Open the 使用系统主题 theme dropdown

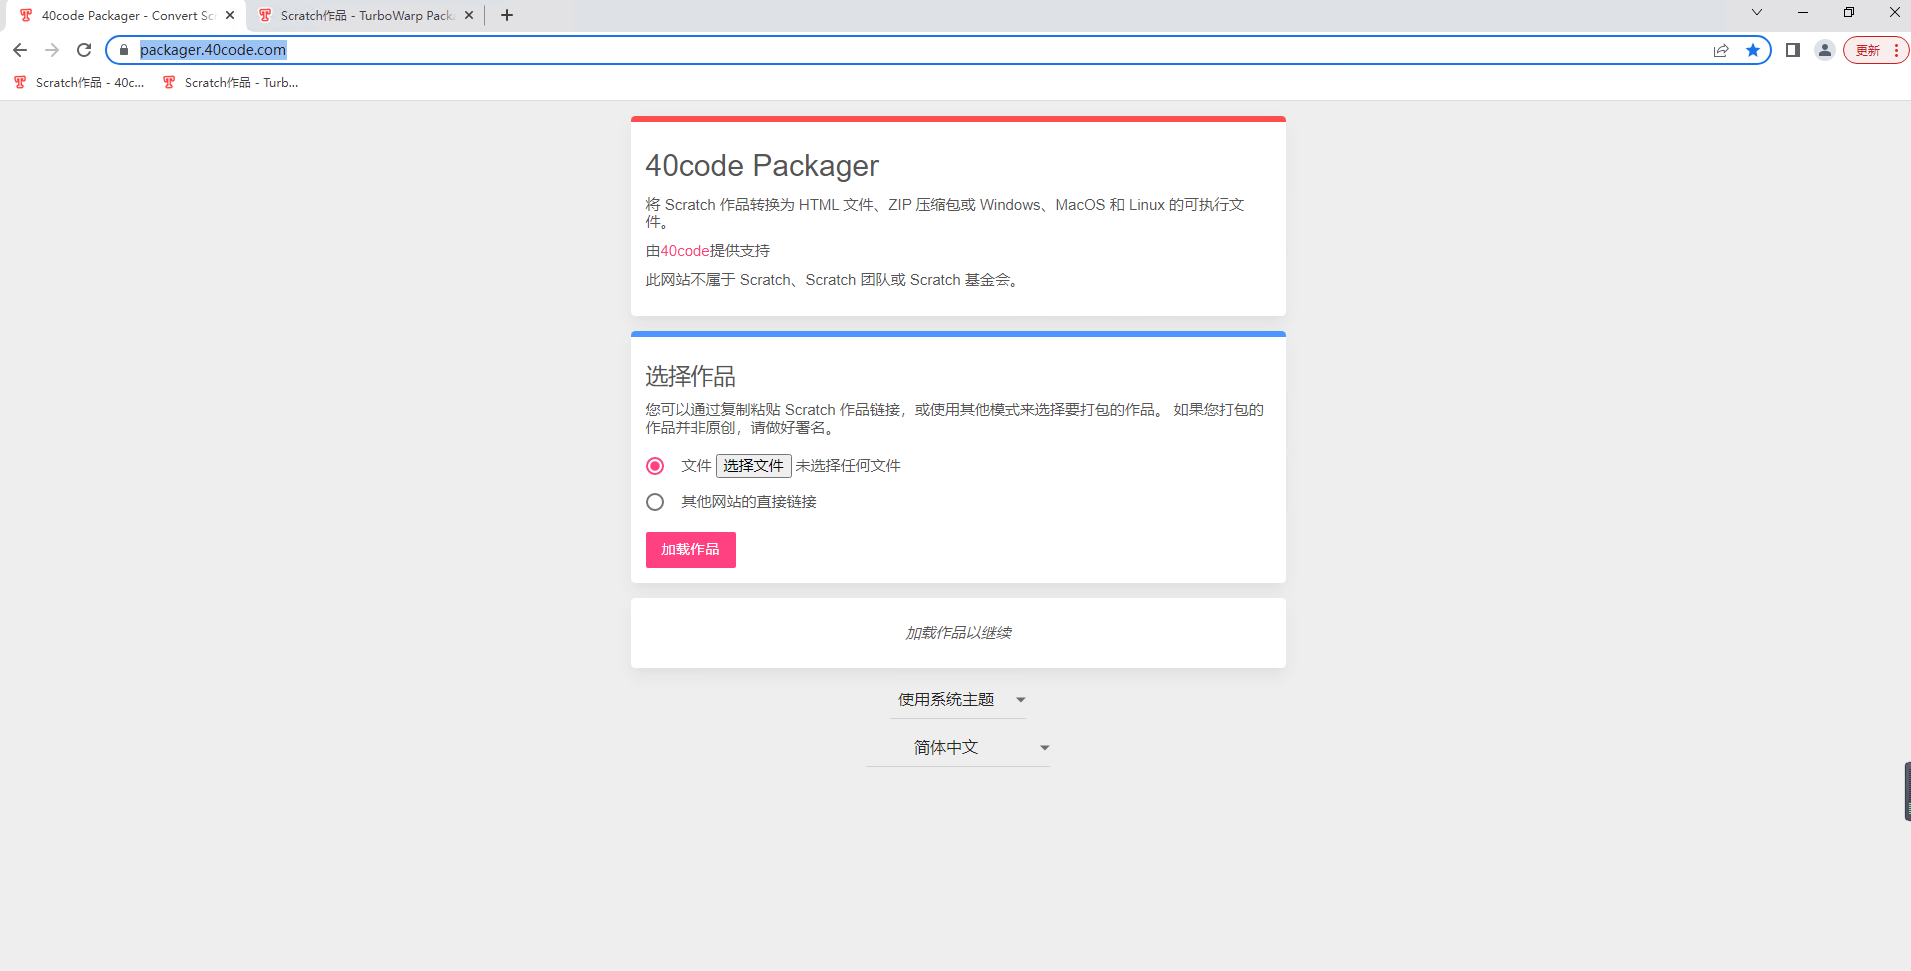(959, 700)
